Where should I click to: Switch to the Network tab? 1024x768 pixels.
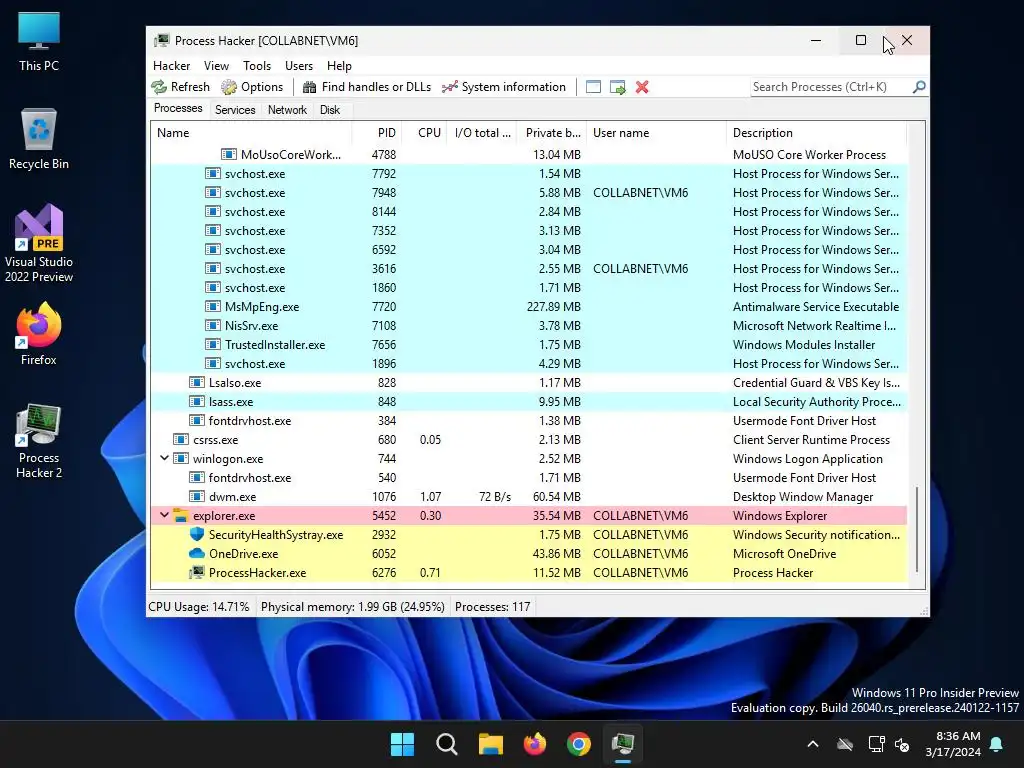287,110
